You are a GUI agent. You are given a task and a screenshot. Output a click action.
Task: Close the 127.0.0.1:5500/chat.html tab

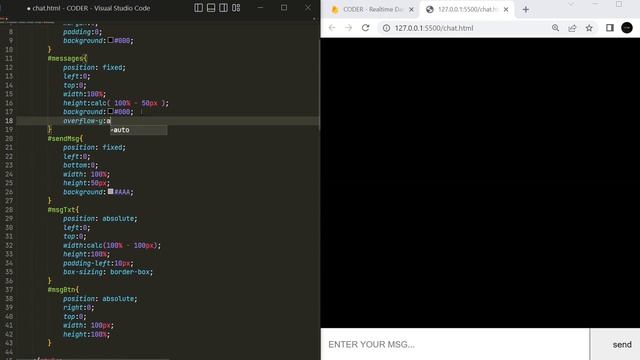click(506, 9)
